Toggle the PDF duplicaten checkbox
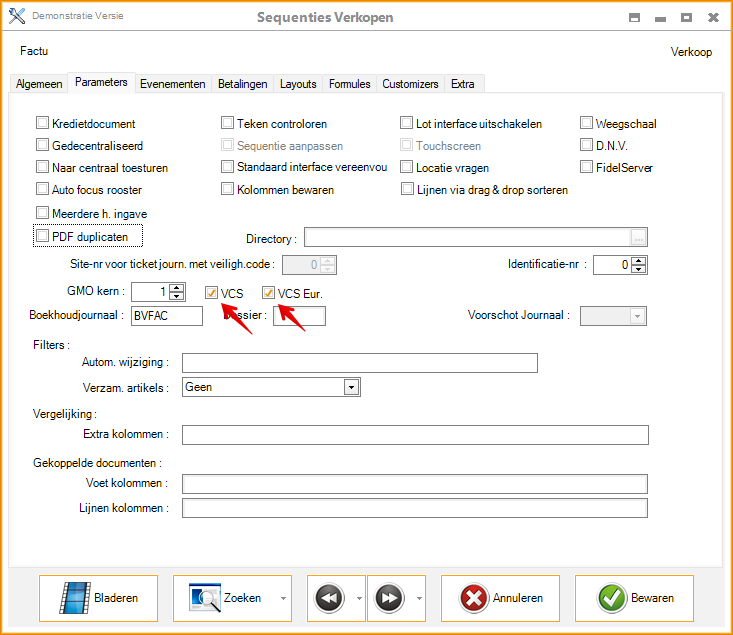The height and width of the screenshot is (635, 733). pos(43,236)
